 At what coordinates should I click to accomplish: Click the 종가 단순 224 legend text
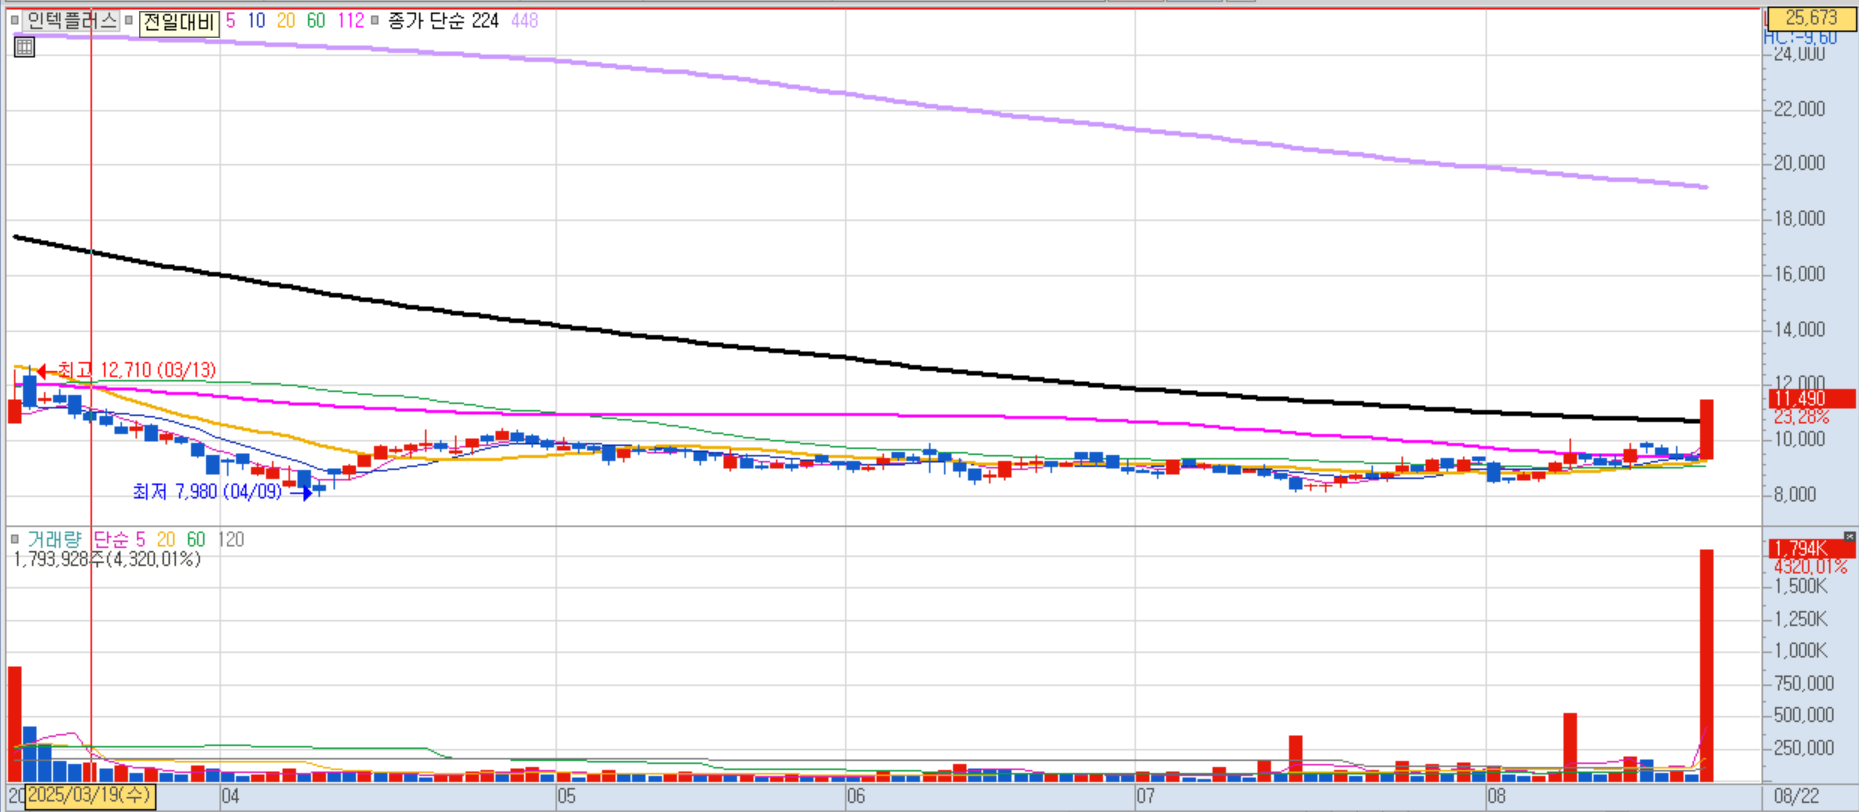tap(443, 20)
